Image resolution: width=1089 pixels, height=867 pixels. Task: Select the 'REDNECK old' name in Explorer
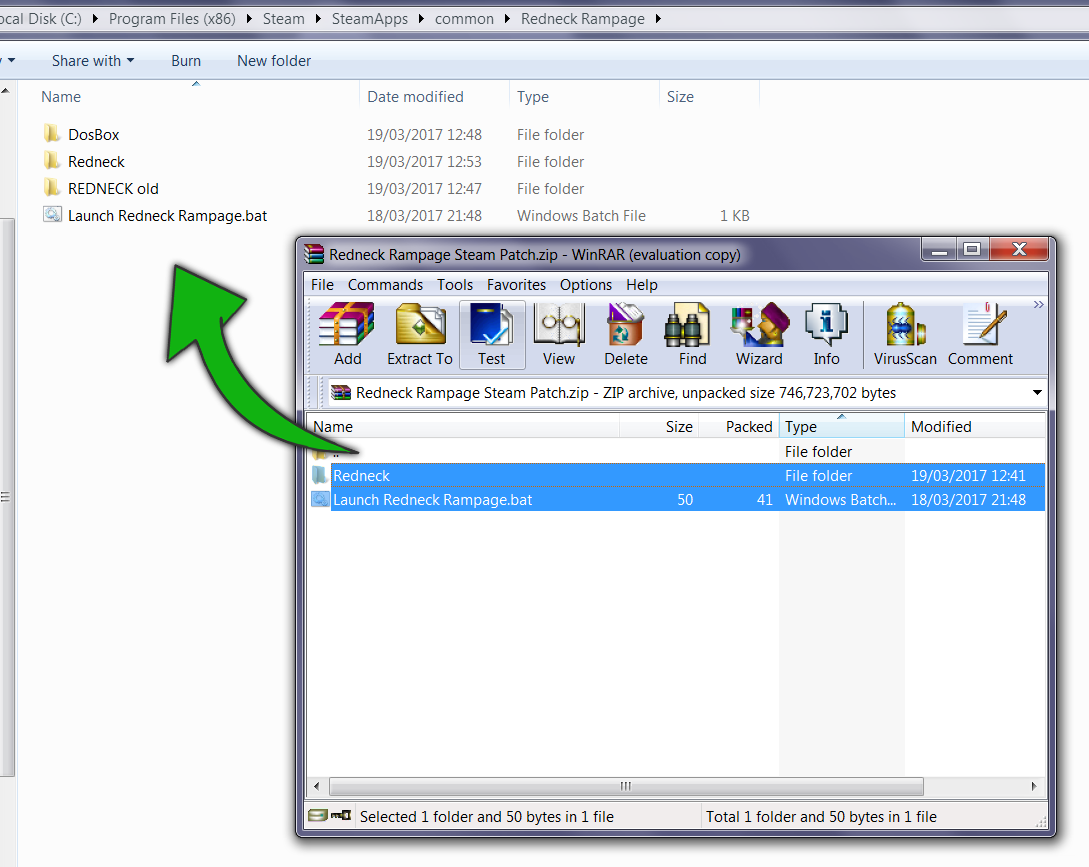click(x=113, y=188)
